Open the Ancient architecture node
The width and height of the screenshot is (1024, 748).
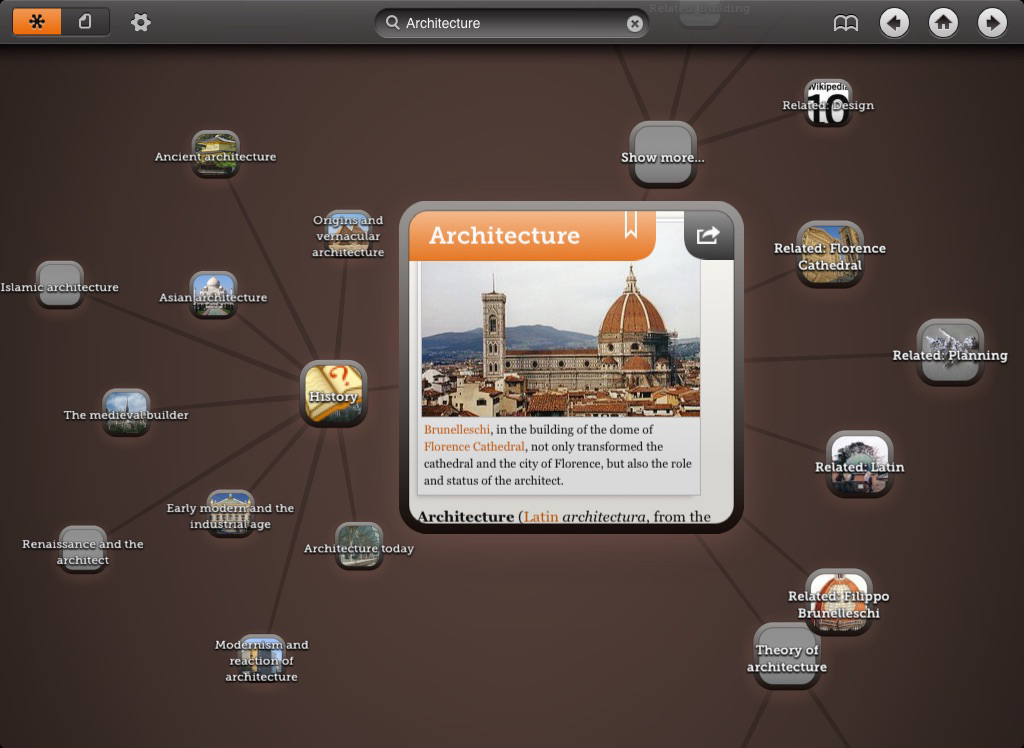coord(215,154)
